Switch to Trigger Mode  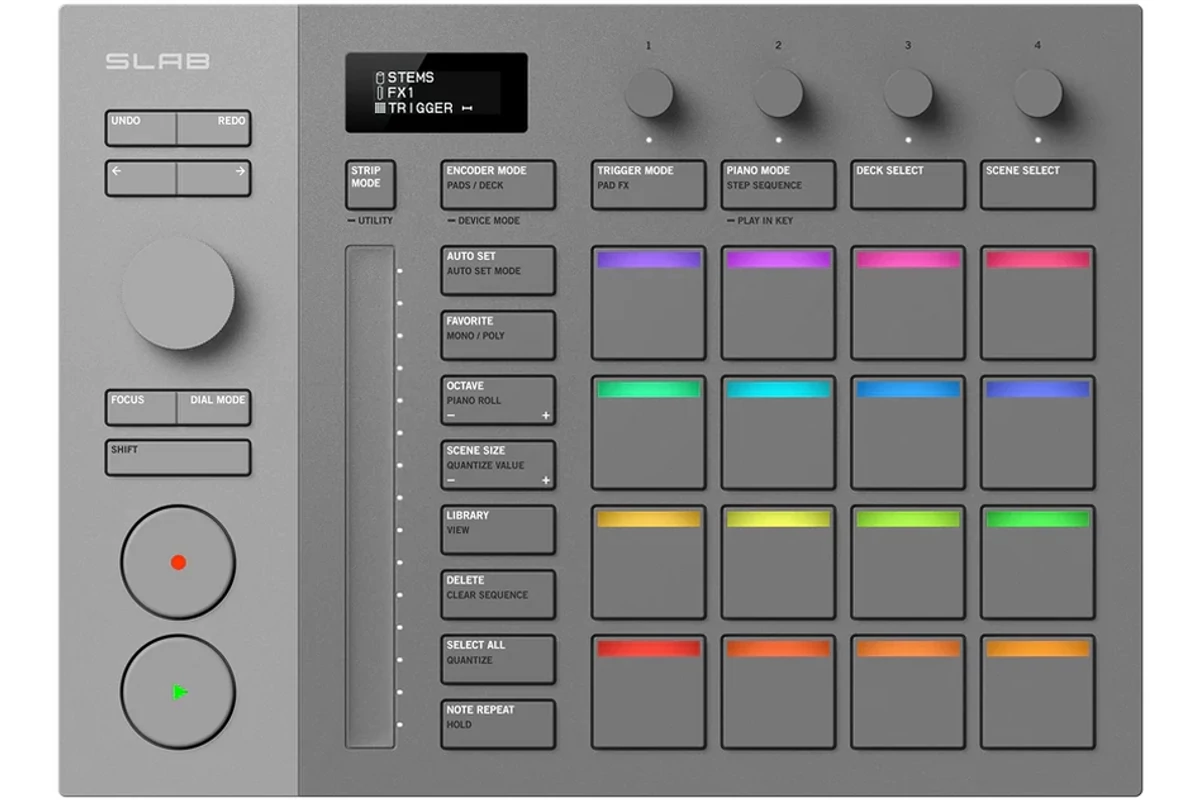pos(648,185)
